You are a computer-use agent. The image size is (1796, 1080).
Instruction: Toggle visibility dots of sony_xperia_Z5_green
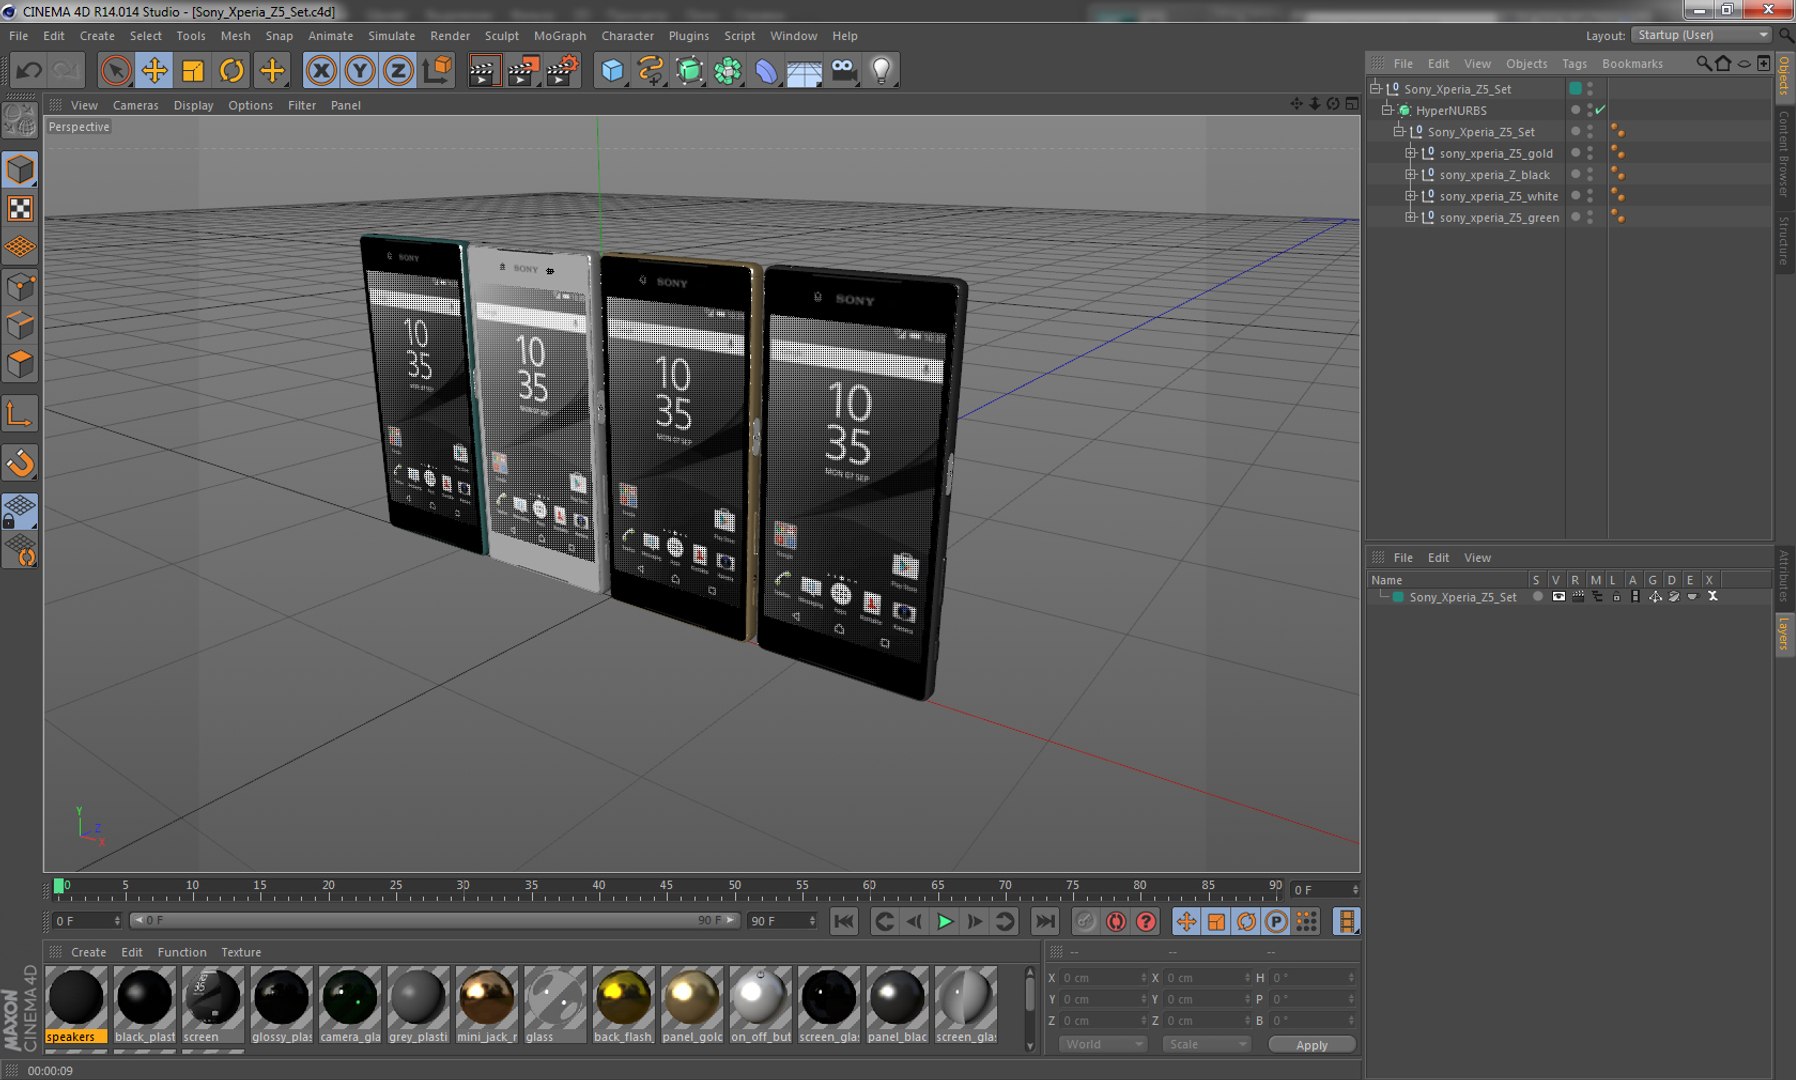click(1590, 217)
